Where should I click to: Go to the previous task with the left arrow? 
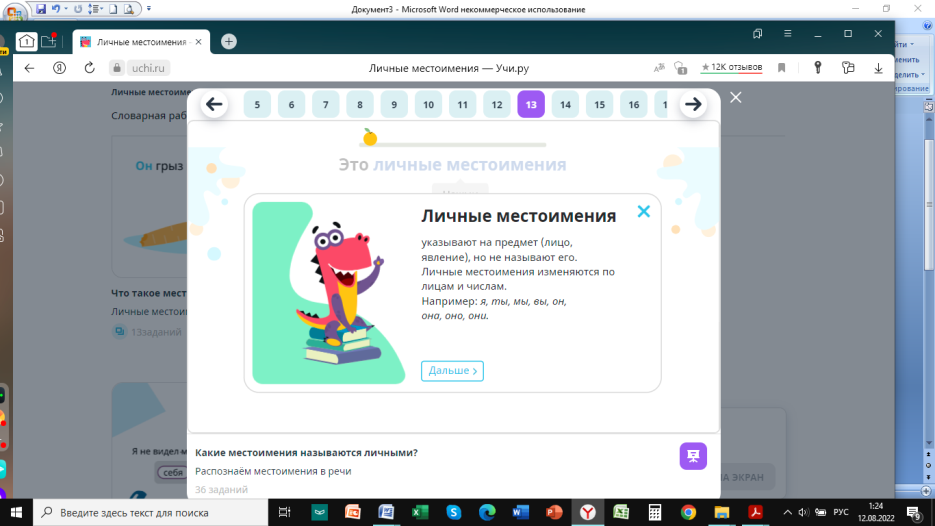point(214,104)
